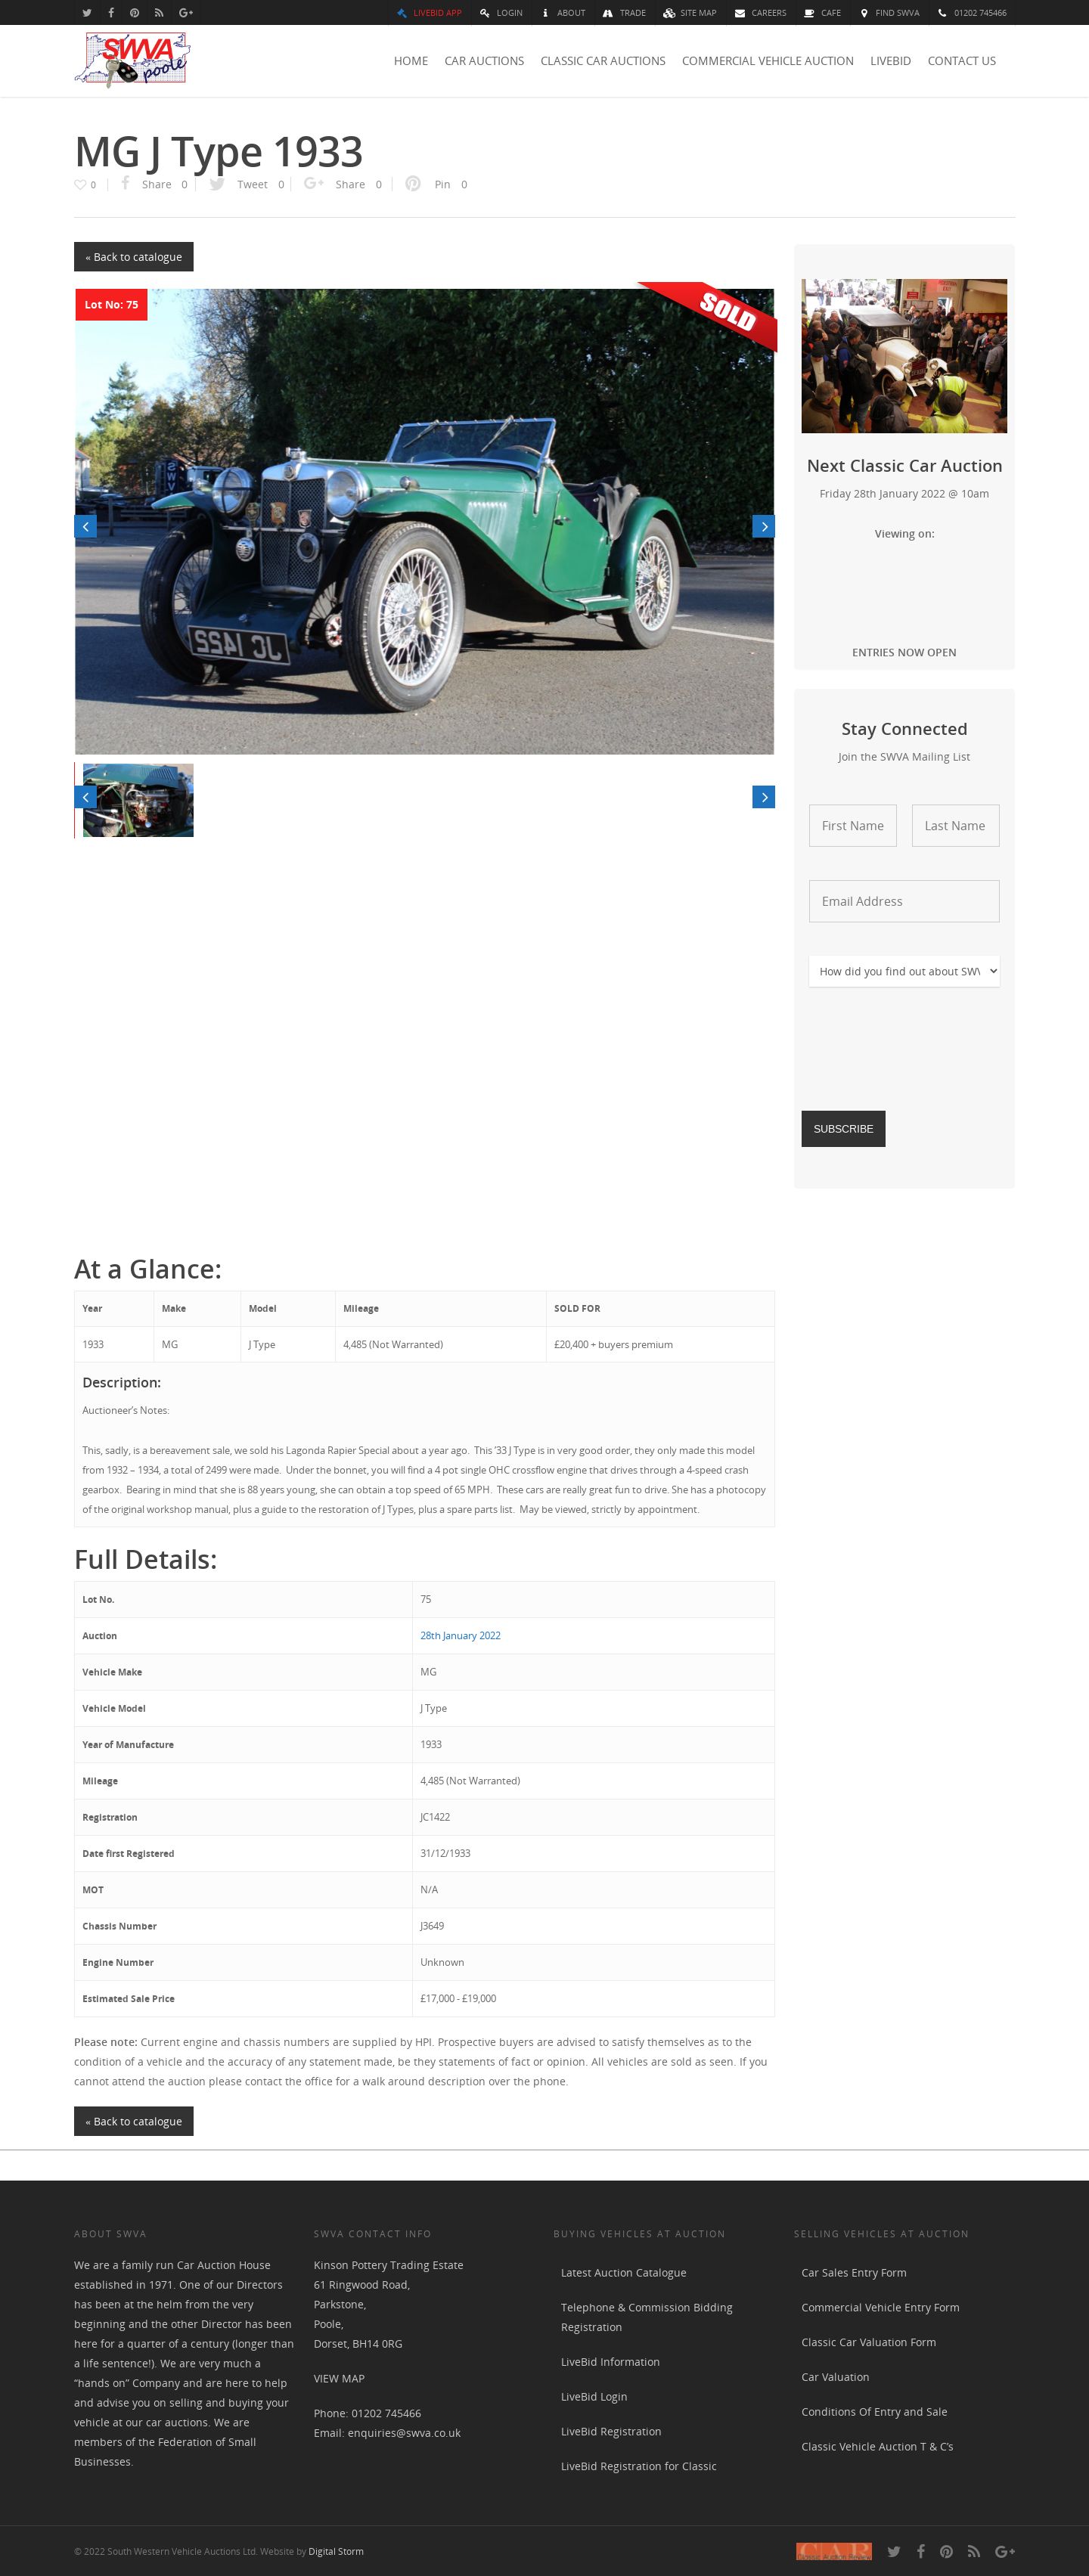Viewport: 1089px width, 2576px height.
Task: Click the Subscribe button
Action: point(843,1129)
